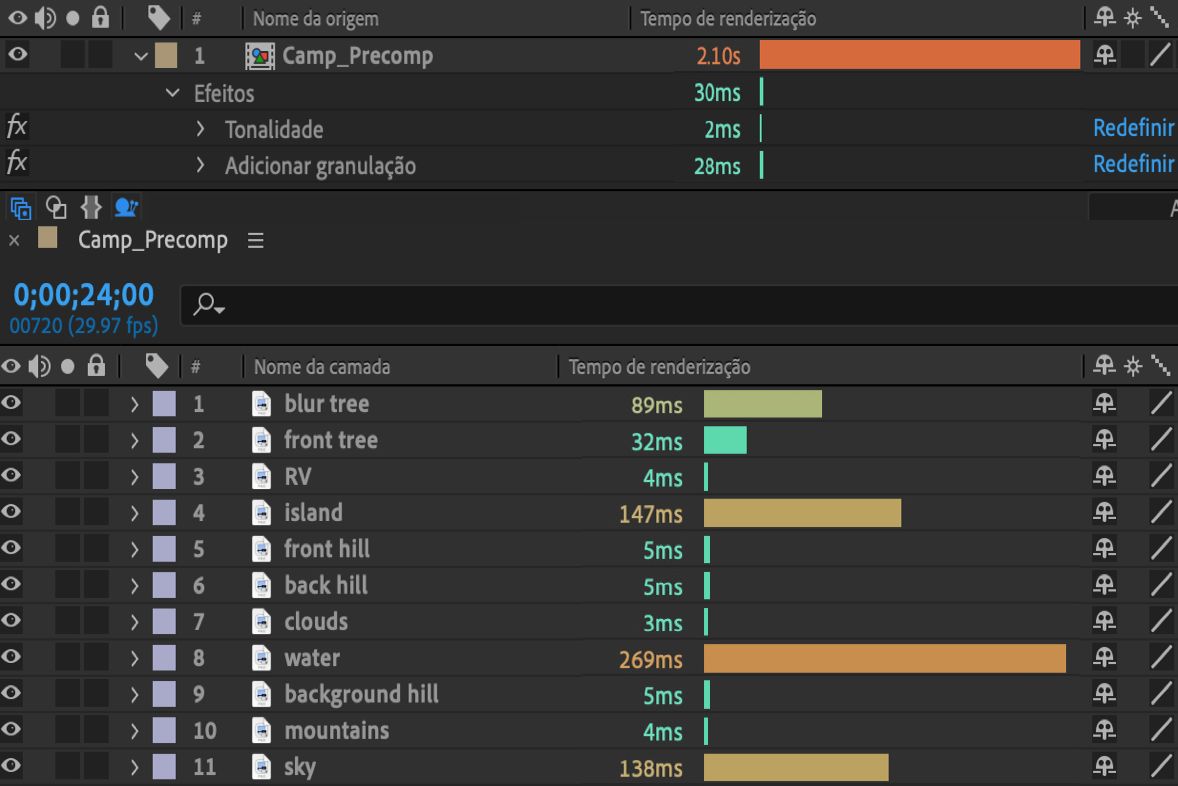This screenshot has width=1178, height=786.
Task: Click the layer switches pane icon
Action: click(x=19, y=208)
